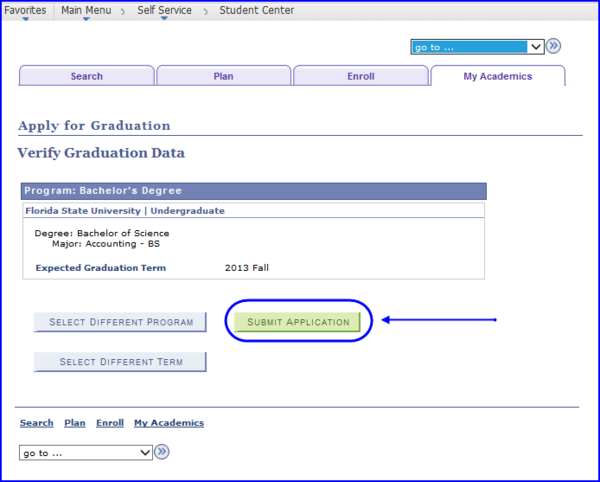Open the top 'go to ...' dropdown
This screenshot has width=600, height=482.
(x=477, y=47)
